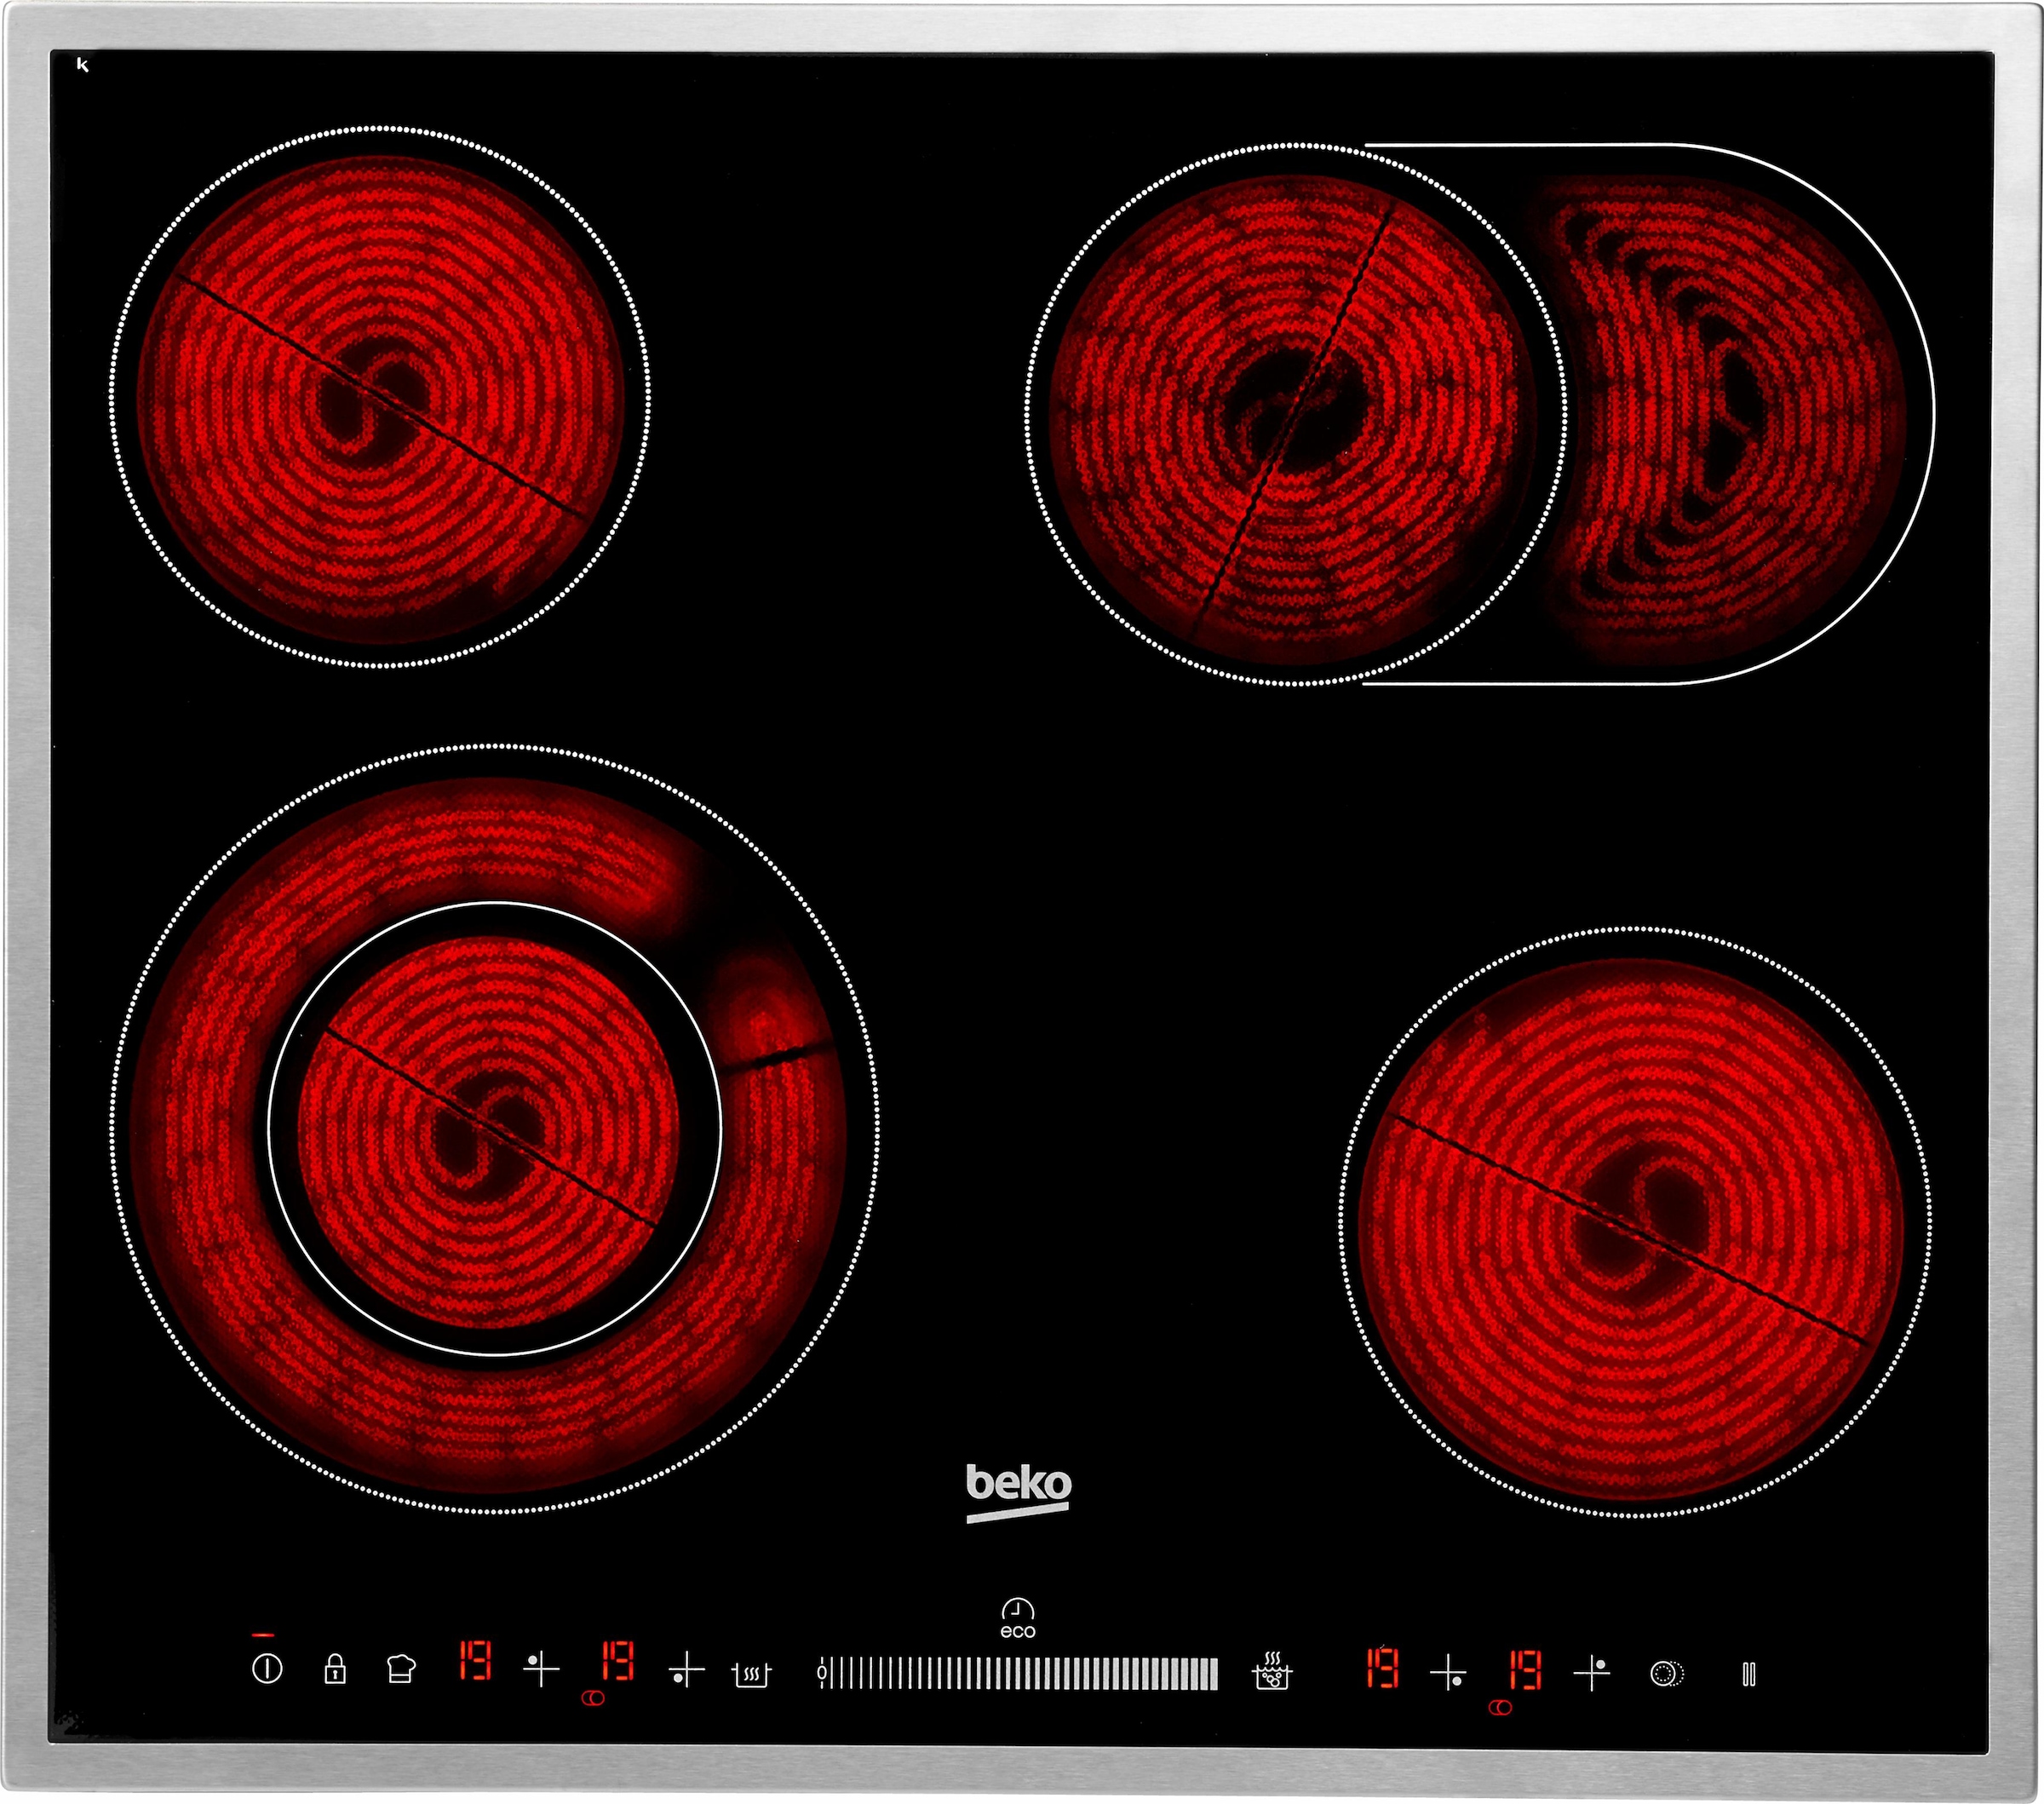This screenshot has width=2044, height=1804.
Task: Touch the inner ring of bottom-left zone
Action: coord(494,1129)
